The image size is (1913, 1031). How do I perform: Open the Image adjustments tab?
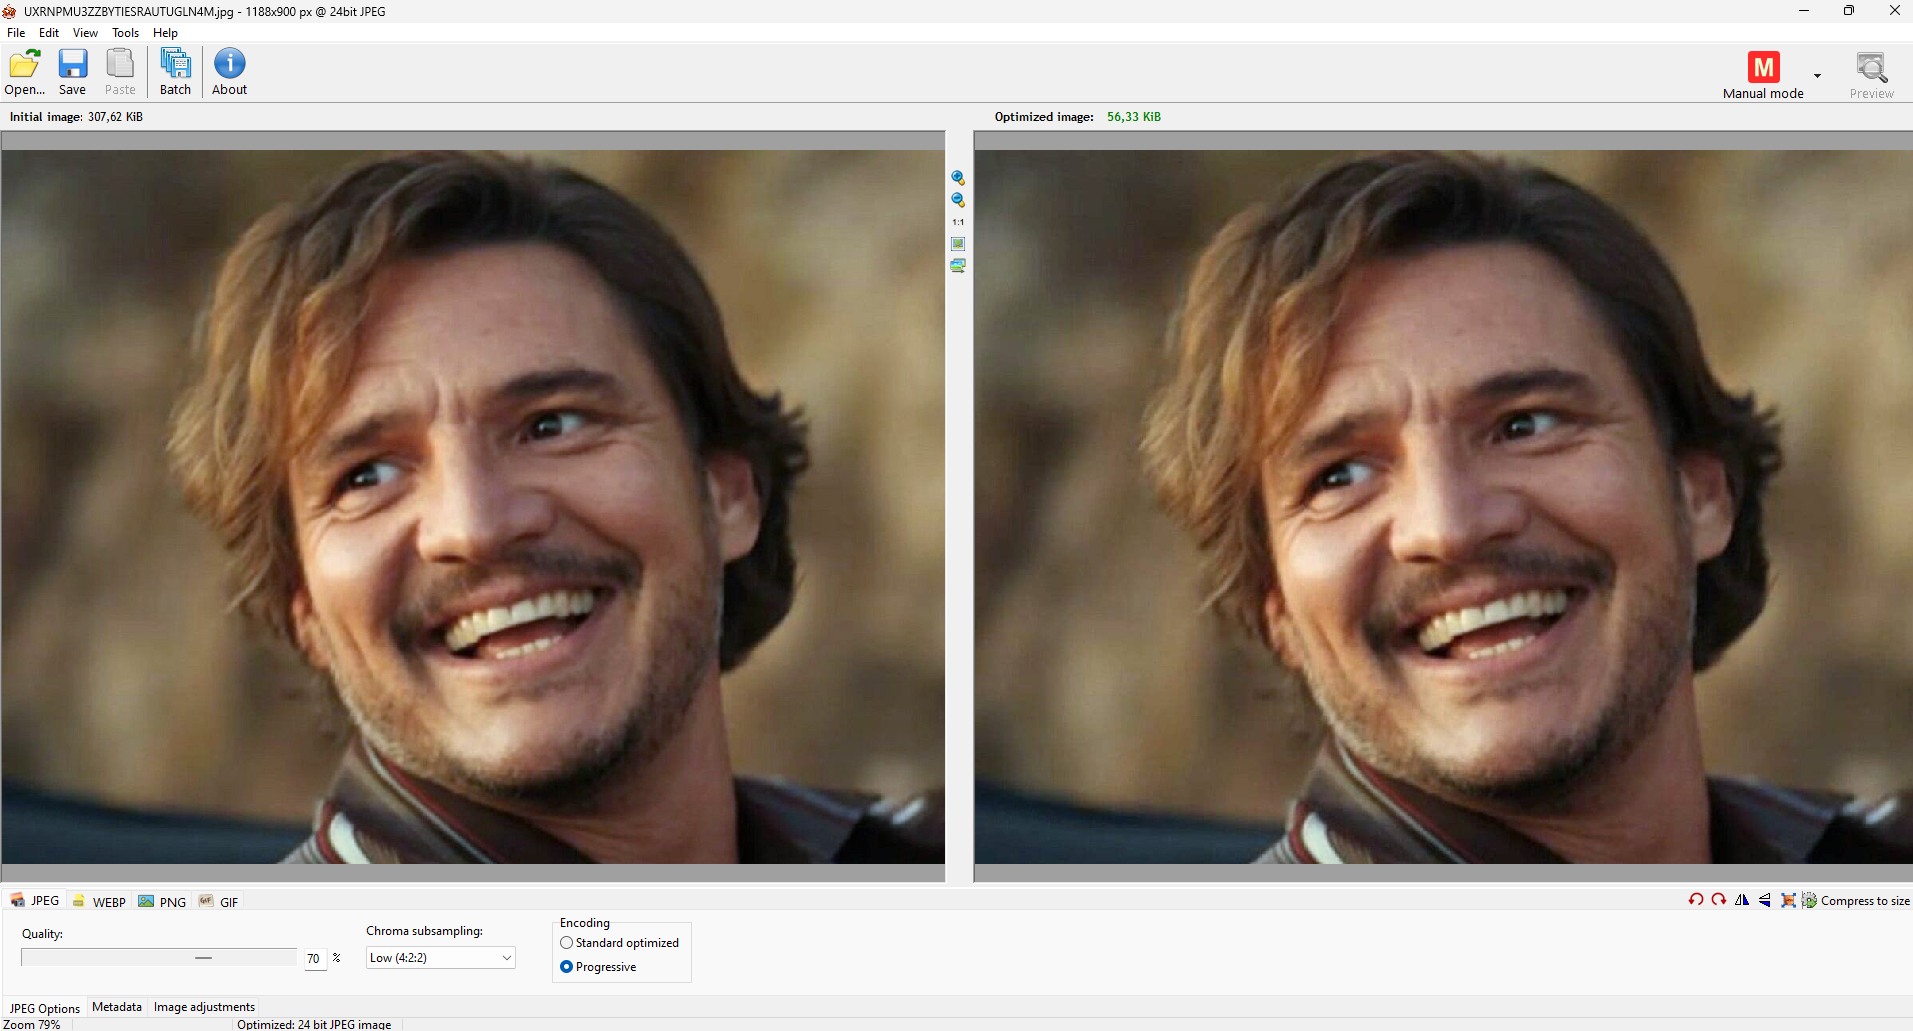click(x=204, y=1007)
